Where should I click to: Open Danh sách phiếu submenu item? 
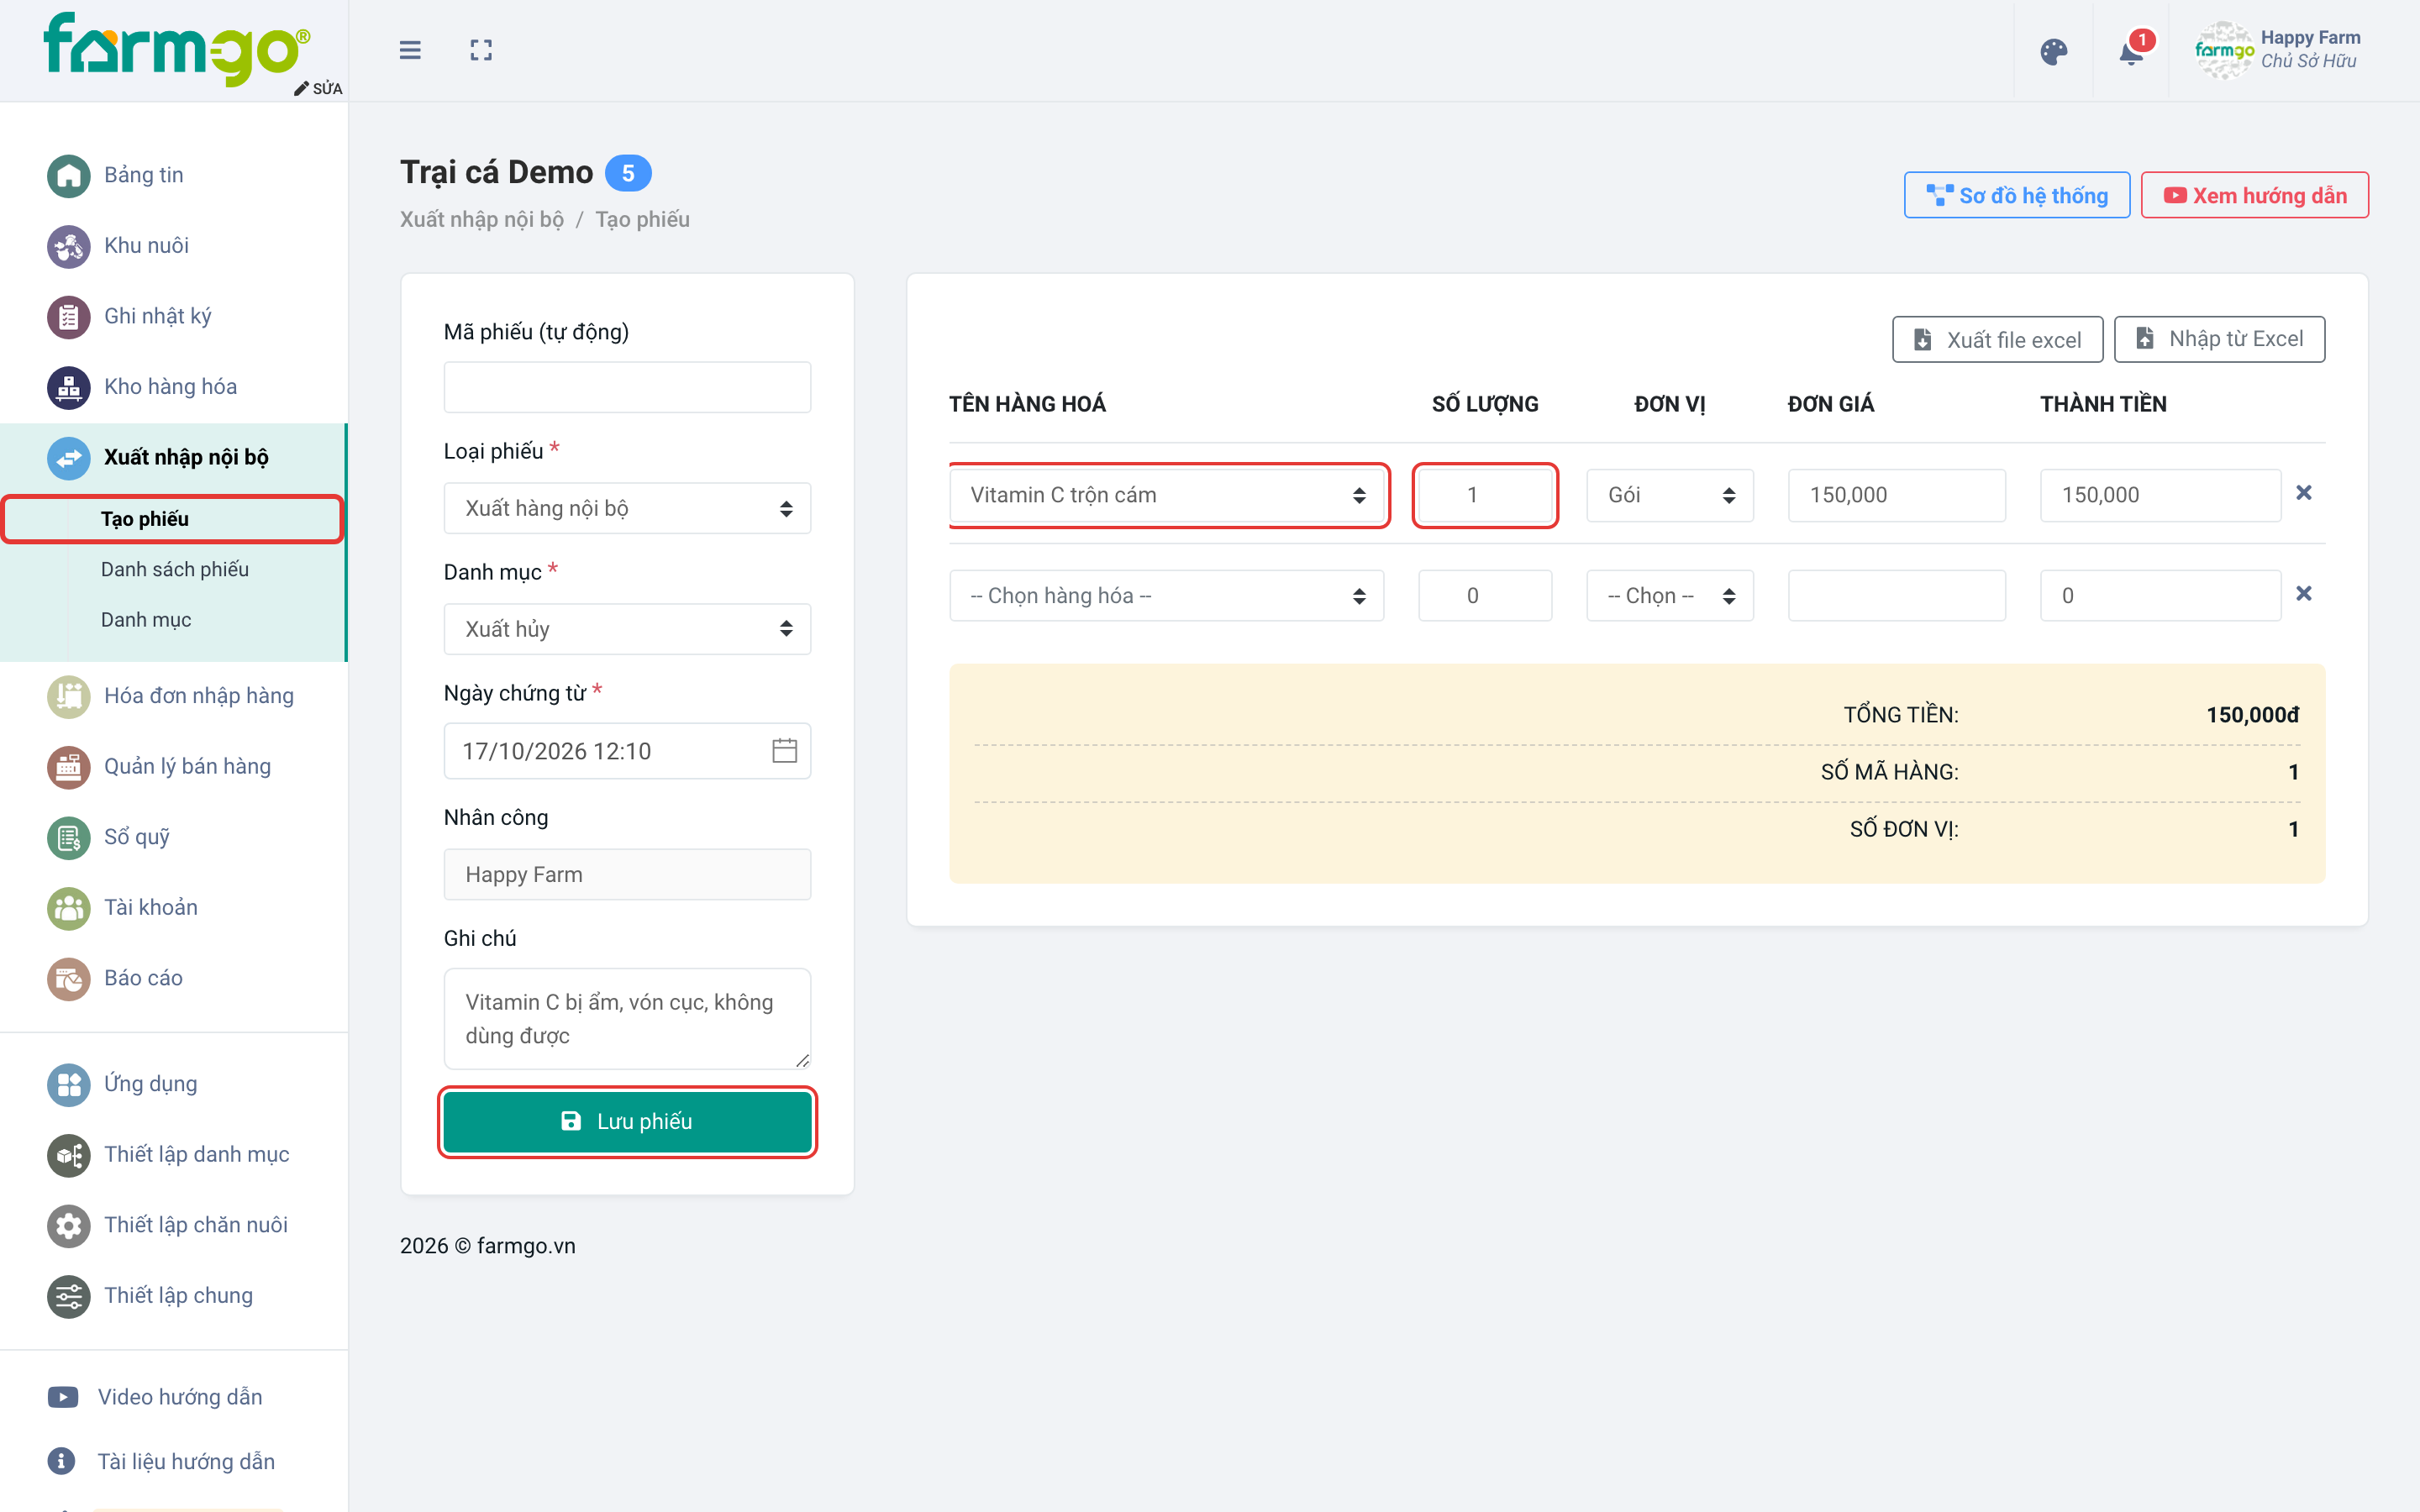click(x=175, y=569)
